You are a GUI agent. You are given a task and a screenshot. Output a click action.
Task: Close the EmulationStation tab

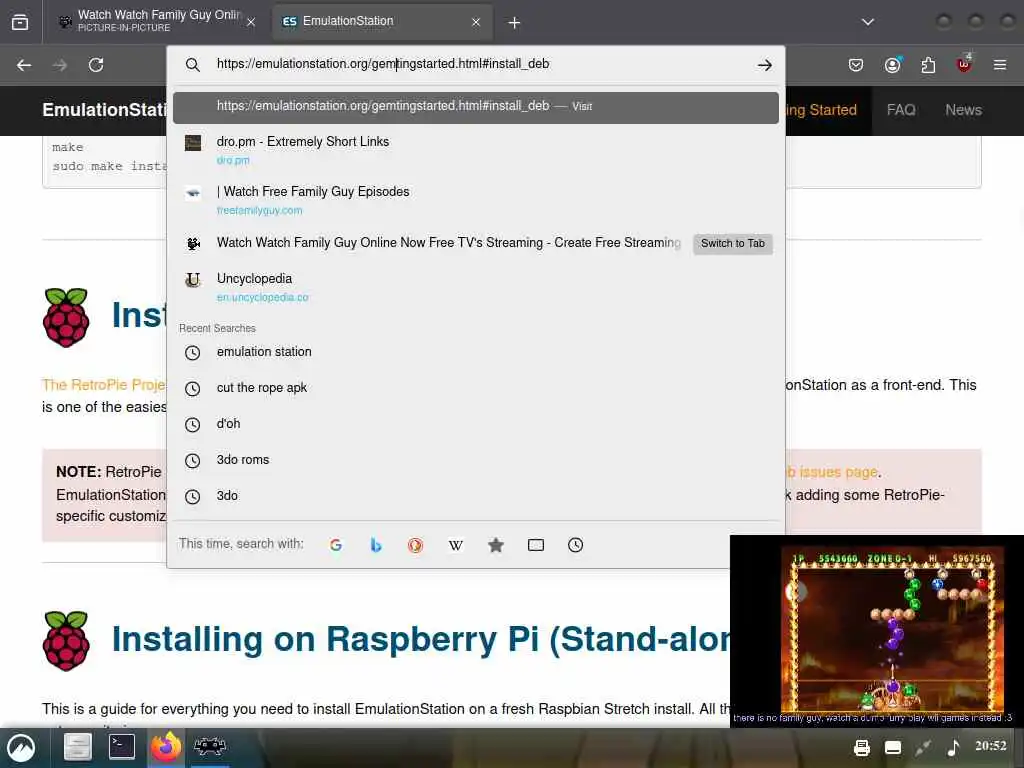pos(476,22)
